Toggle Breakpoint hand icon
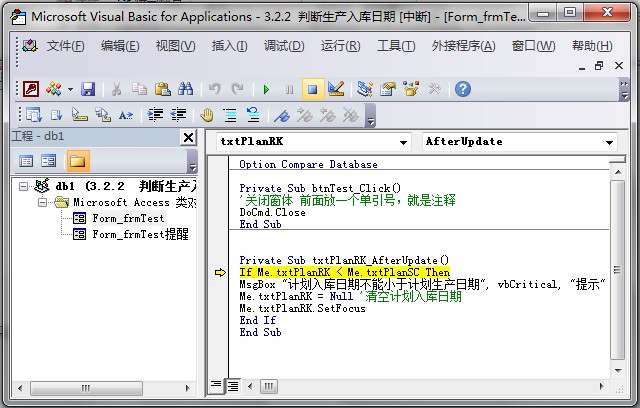 pos(207,115)
